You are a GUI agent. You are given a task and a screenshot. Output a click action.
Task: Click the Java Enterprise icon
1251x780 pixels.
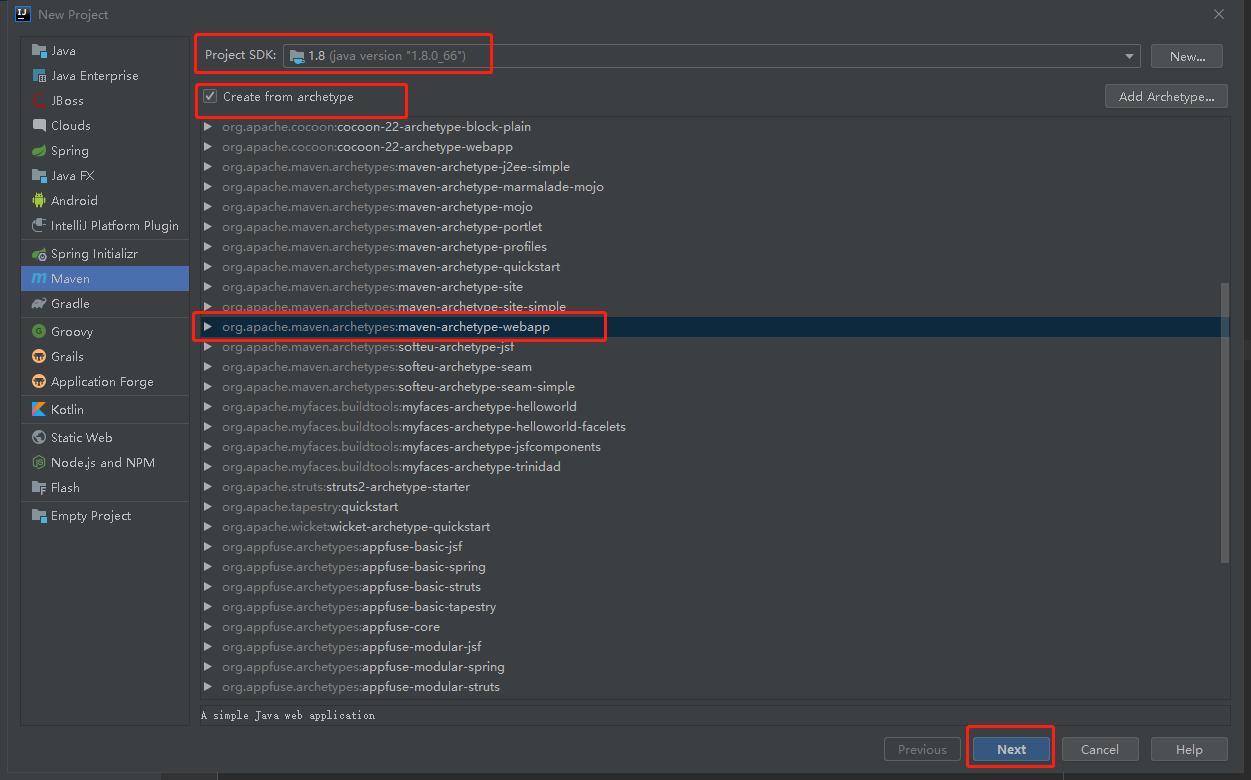(x=39, y=76)
